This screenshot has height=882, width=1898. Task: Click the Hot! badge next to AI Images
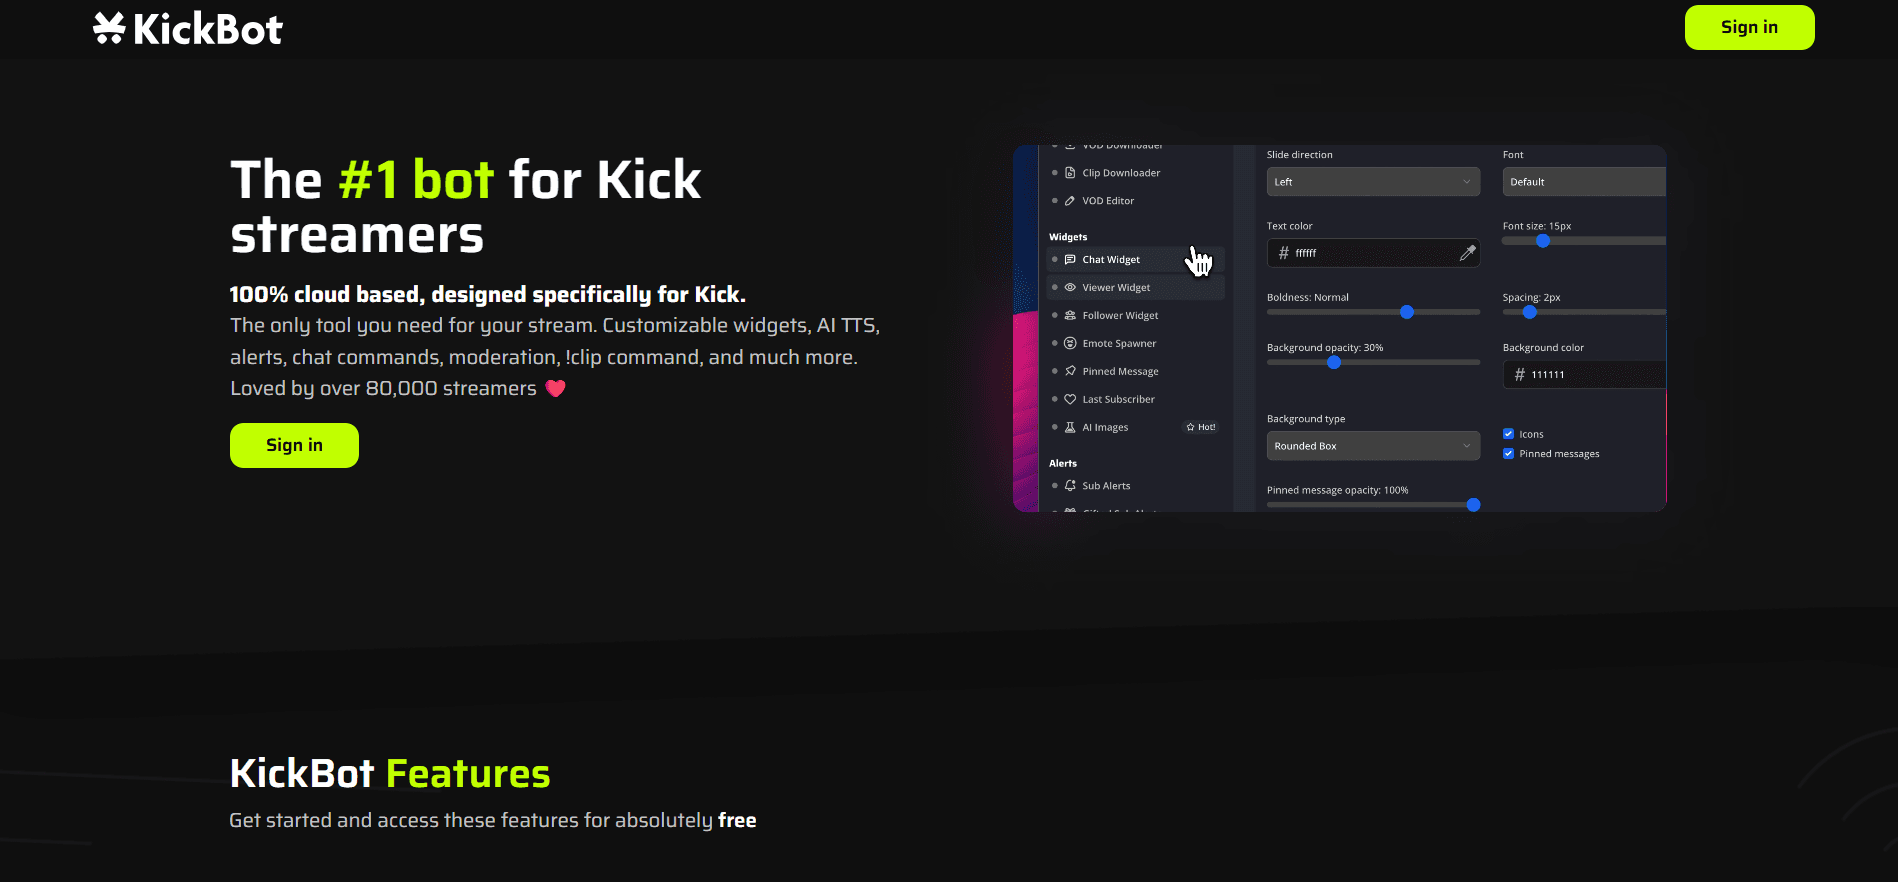click(x=1201, y=427)
